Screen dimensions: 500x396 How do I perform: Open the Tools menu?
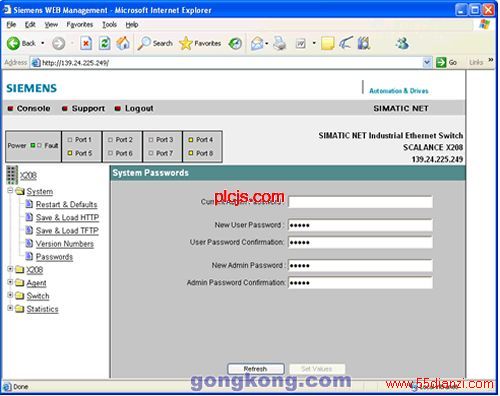click(x=109, y=25)
